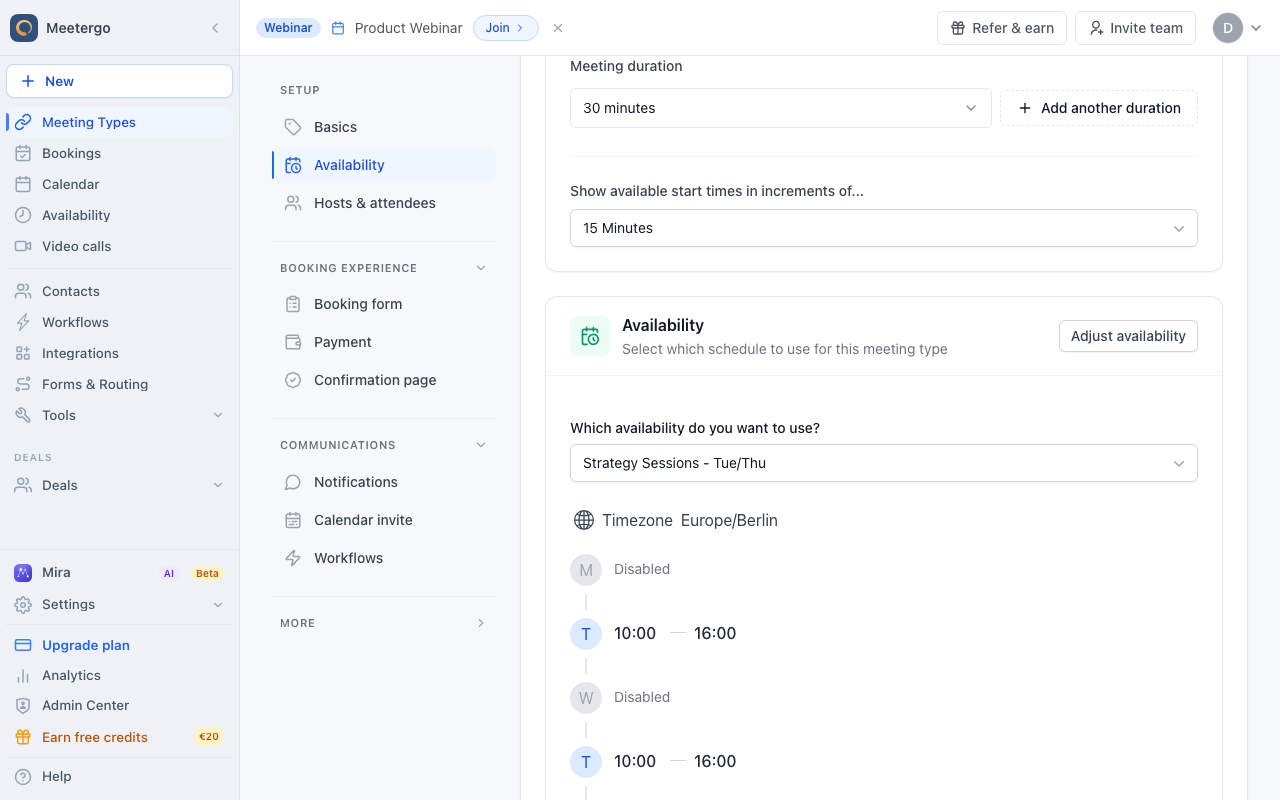Image resolution: width=1280 pixels, height=800 pixels.
Task: Collapse the Communications section
Action: pyautogui.click(x=481, y=445)
